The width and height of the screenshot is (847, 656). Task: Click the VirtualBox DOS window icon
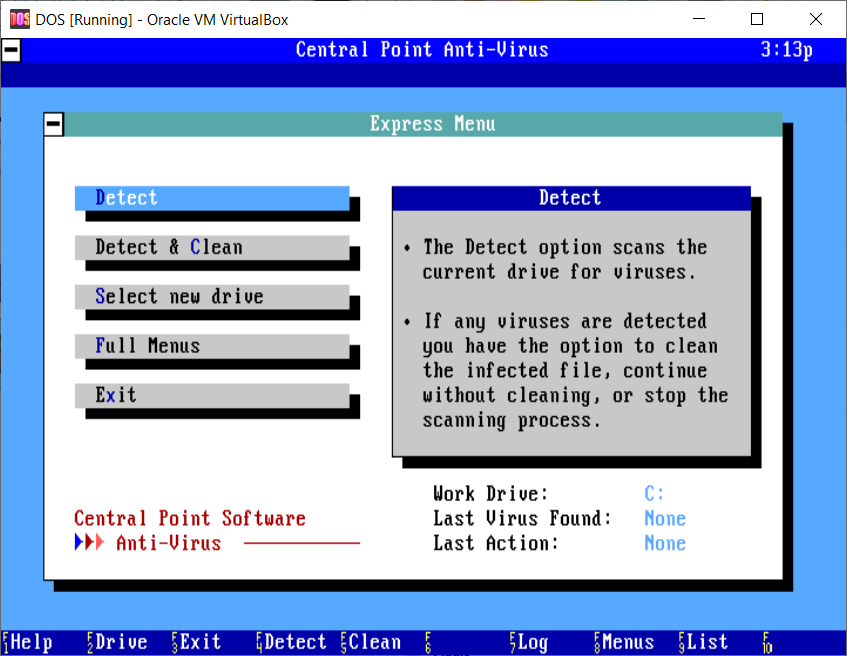(19, 19)
